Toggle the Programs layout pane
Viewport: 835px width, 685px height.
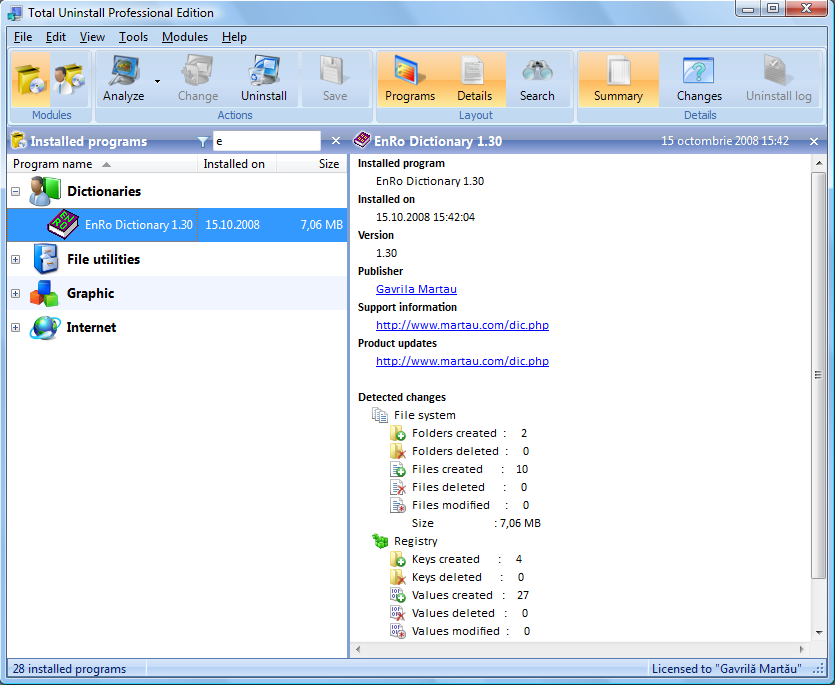pyautogui.click(x=409, y=73)
